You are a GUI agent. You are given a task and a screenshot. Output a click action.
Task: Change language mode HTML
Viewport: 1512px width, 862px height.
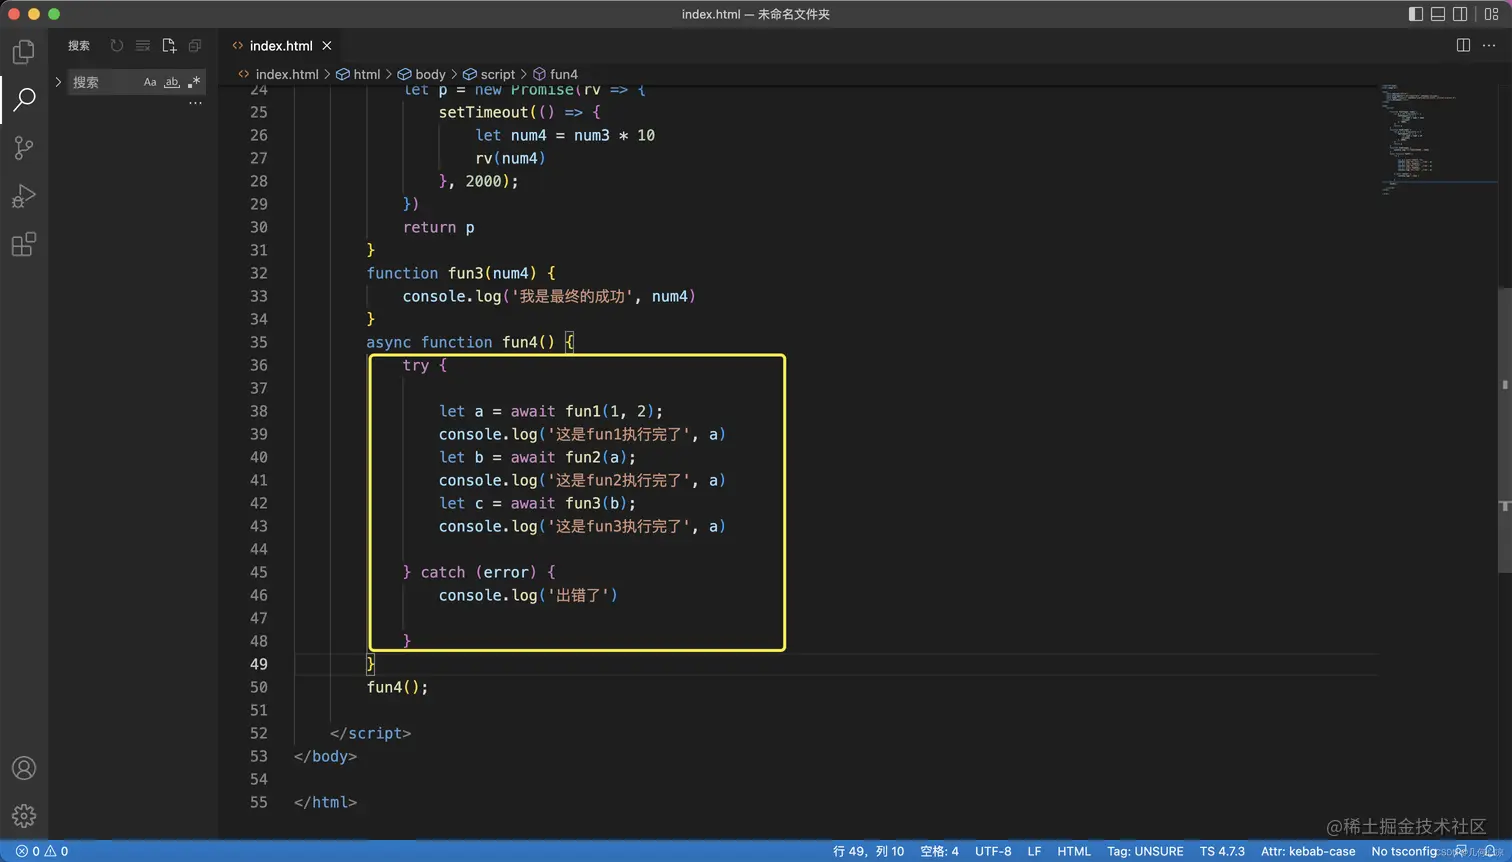tap(1074, 851)
